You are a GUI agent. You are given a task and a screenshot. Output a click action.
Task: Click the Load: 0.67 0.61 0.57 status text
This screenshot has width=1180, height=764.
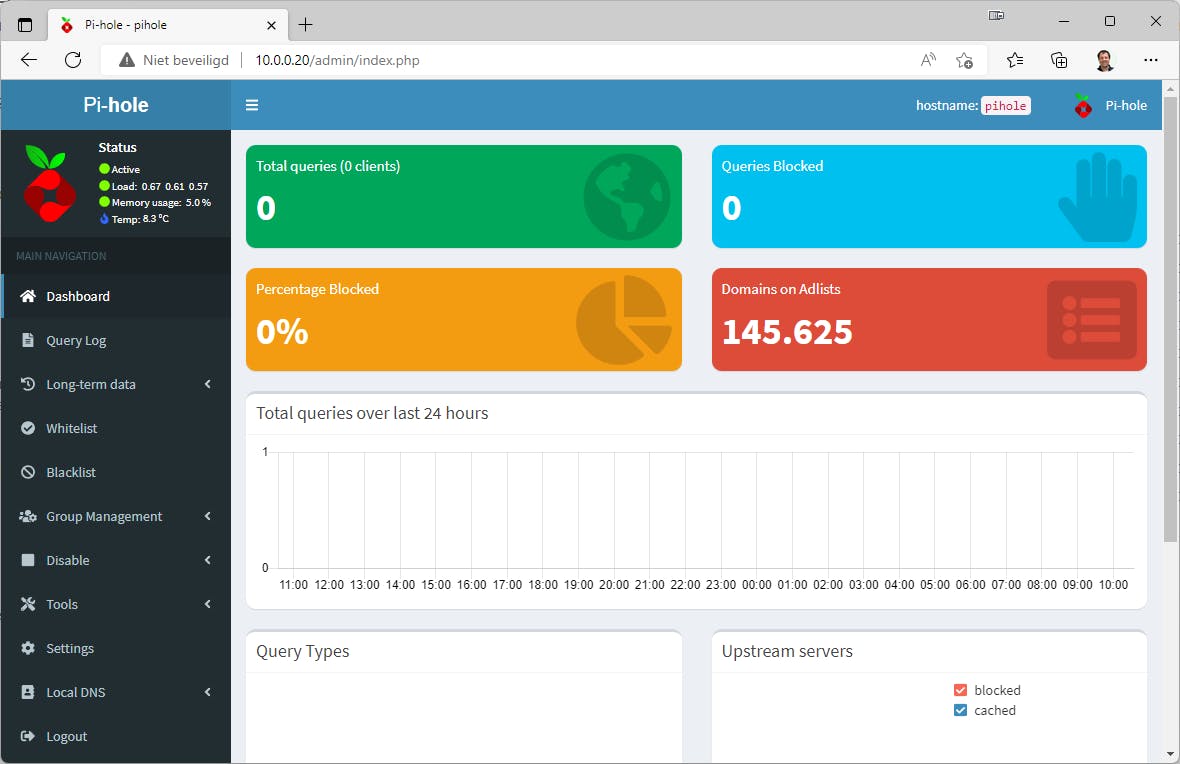(160, 186)
